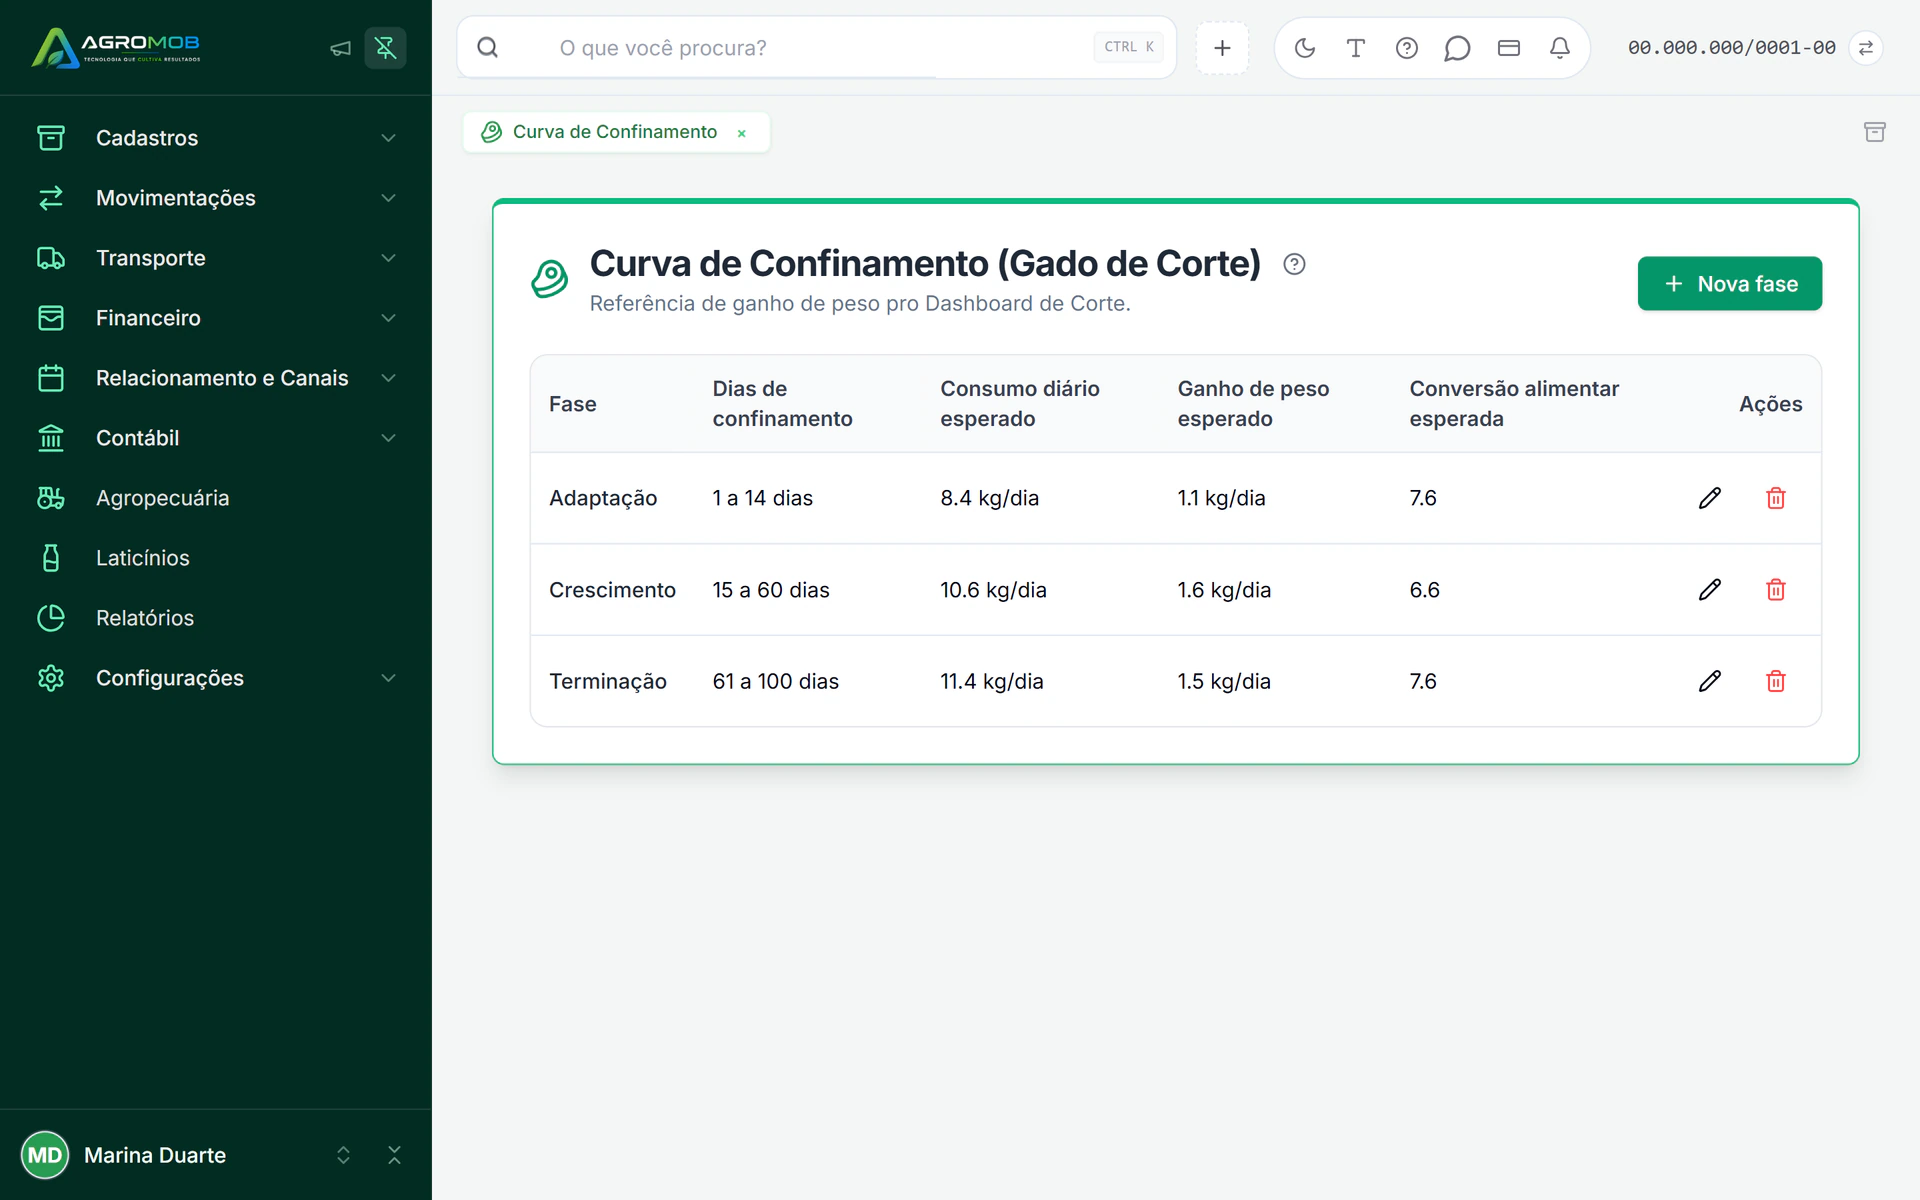Image resolution: width=1920 pixels, height=1200 pixels.
Task: Click the '15 a 60 dias' cell
Action: point(771,590)
